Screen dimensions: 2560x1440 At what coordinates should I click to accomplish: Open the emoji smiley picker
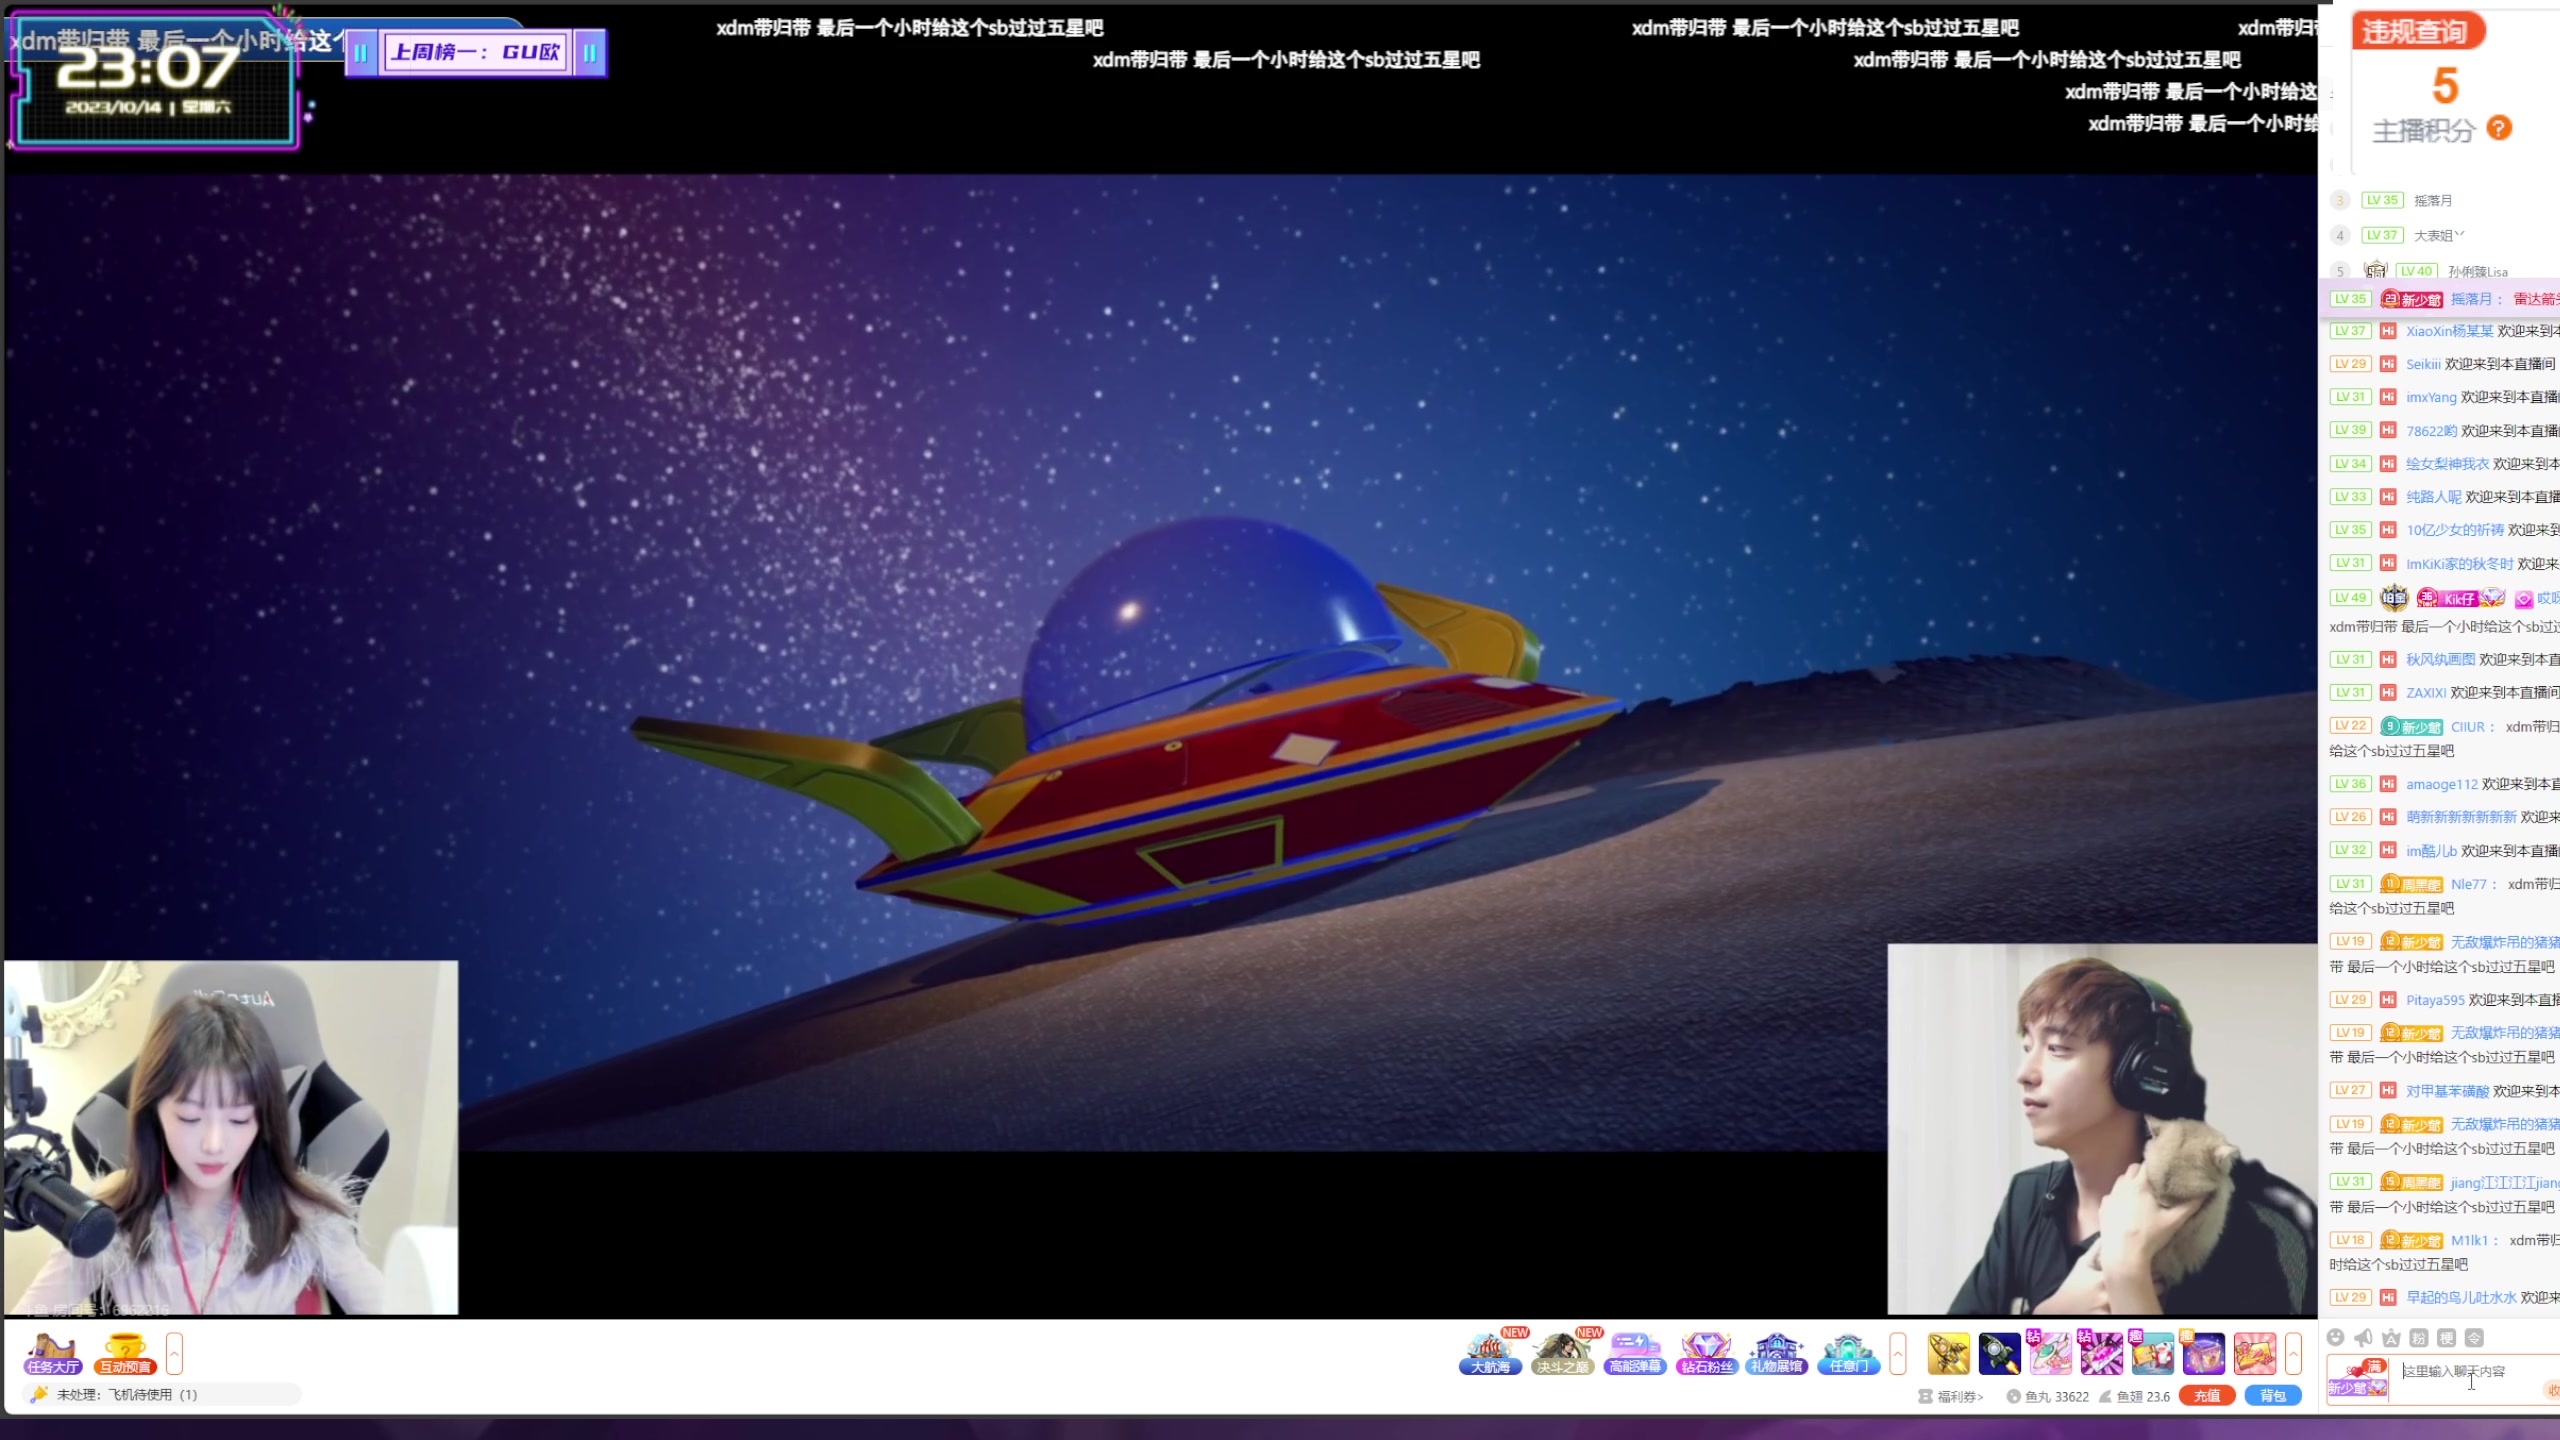2335,1337
